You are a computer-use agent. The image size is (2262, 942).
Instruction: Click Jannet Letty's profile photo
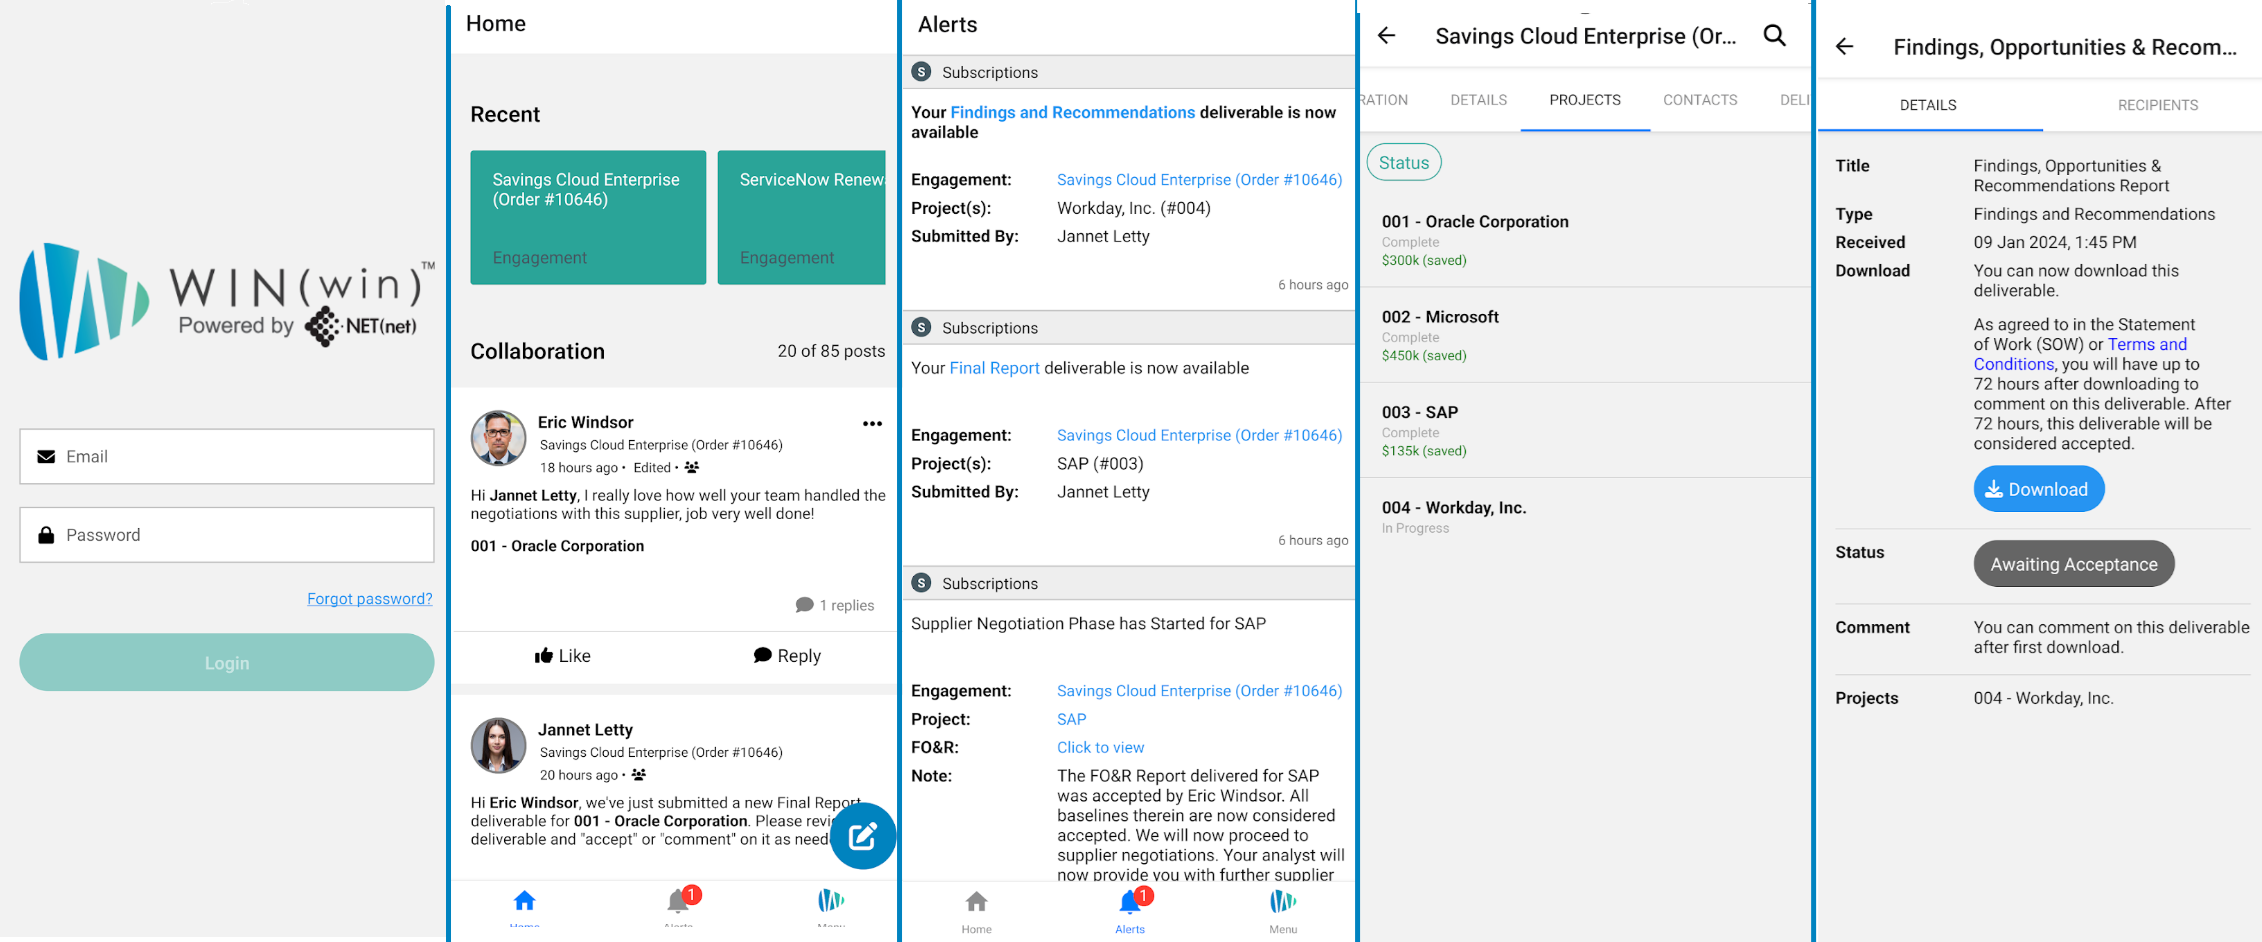tap(498, 745)
